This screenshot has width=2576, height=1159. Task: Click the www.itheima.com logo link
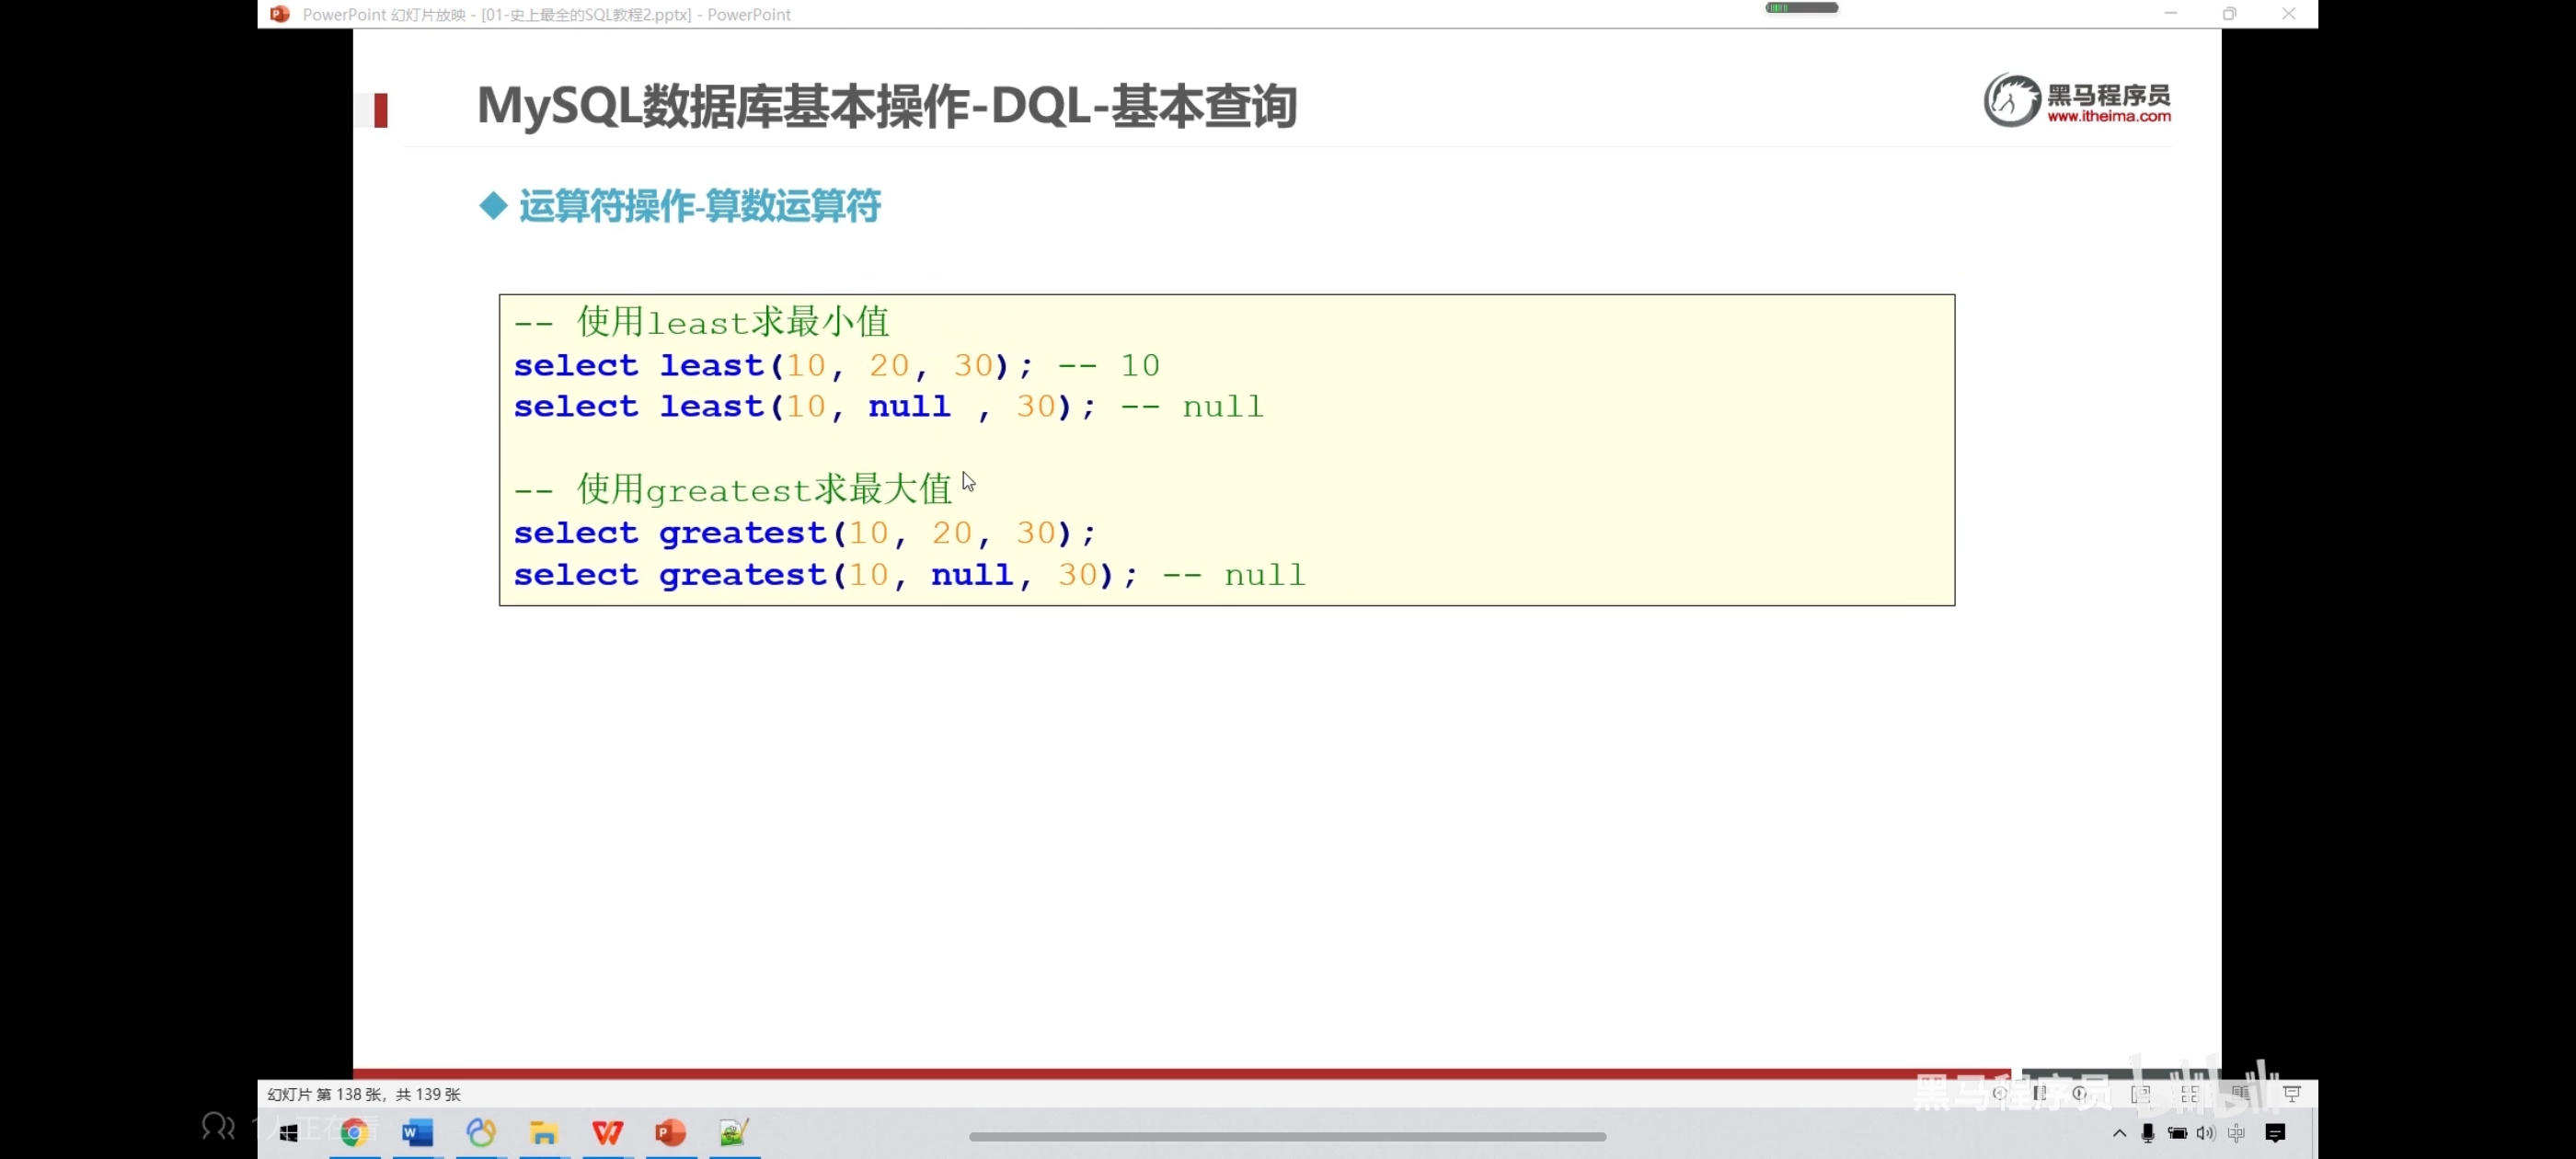pos(2108,116)
